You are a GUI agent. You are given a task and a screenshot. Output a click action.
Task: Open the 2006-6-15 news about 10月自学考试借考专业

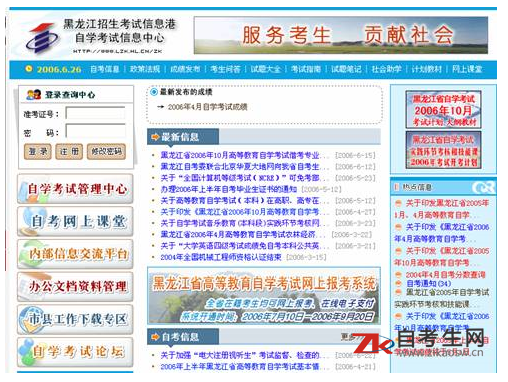(x=245, y=155)
